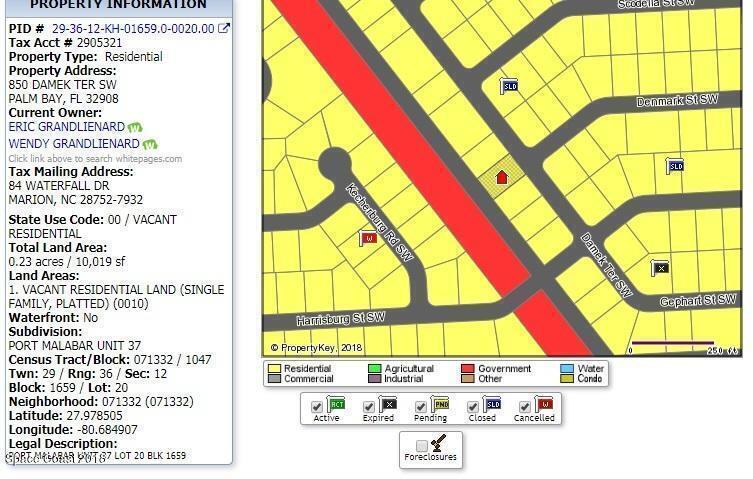Open the ERIC GRANDLIENARD owner link
This screenshot has width=753, height=479.
66,127
